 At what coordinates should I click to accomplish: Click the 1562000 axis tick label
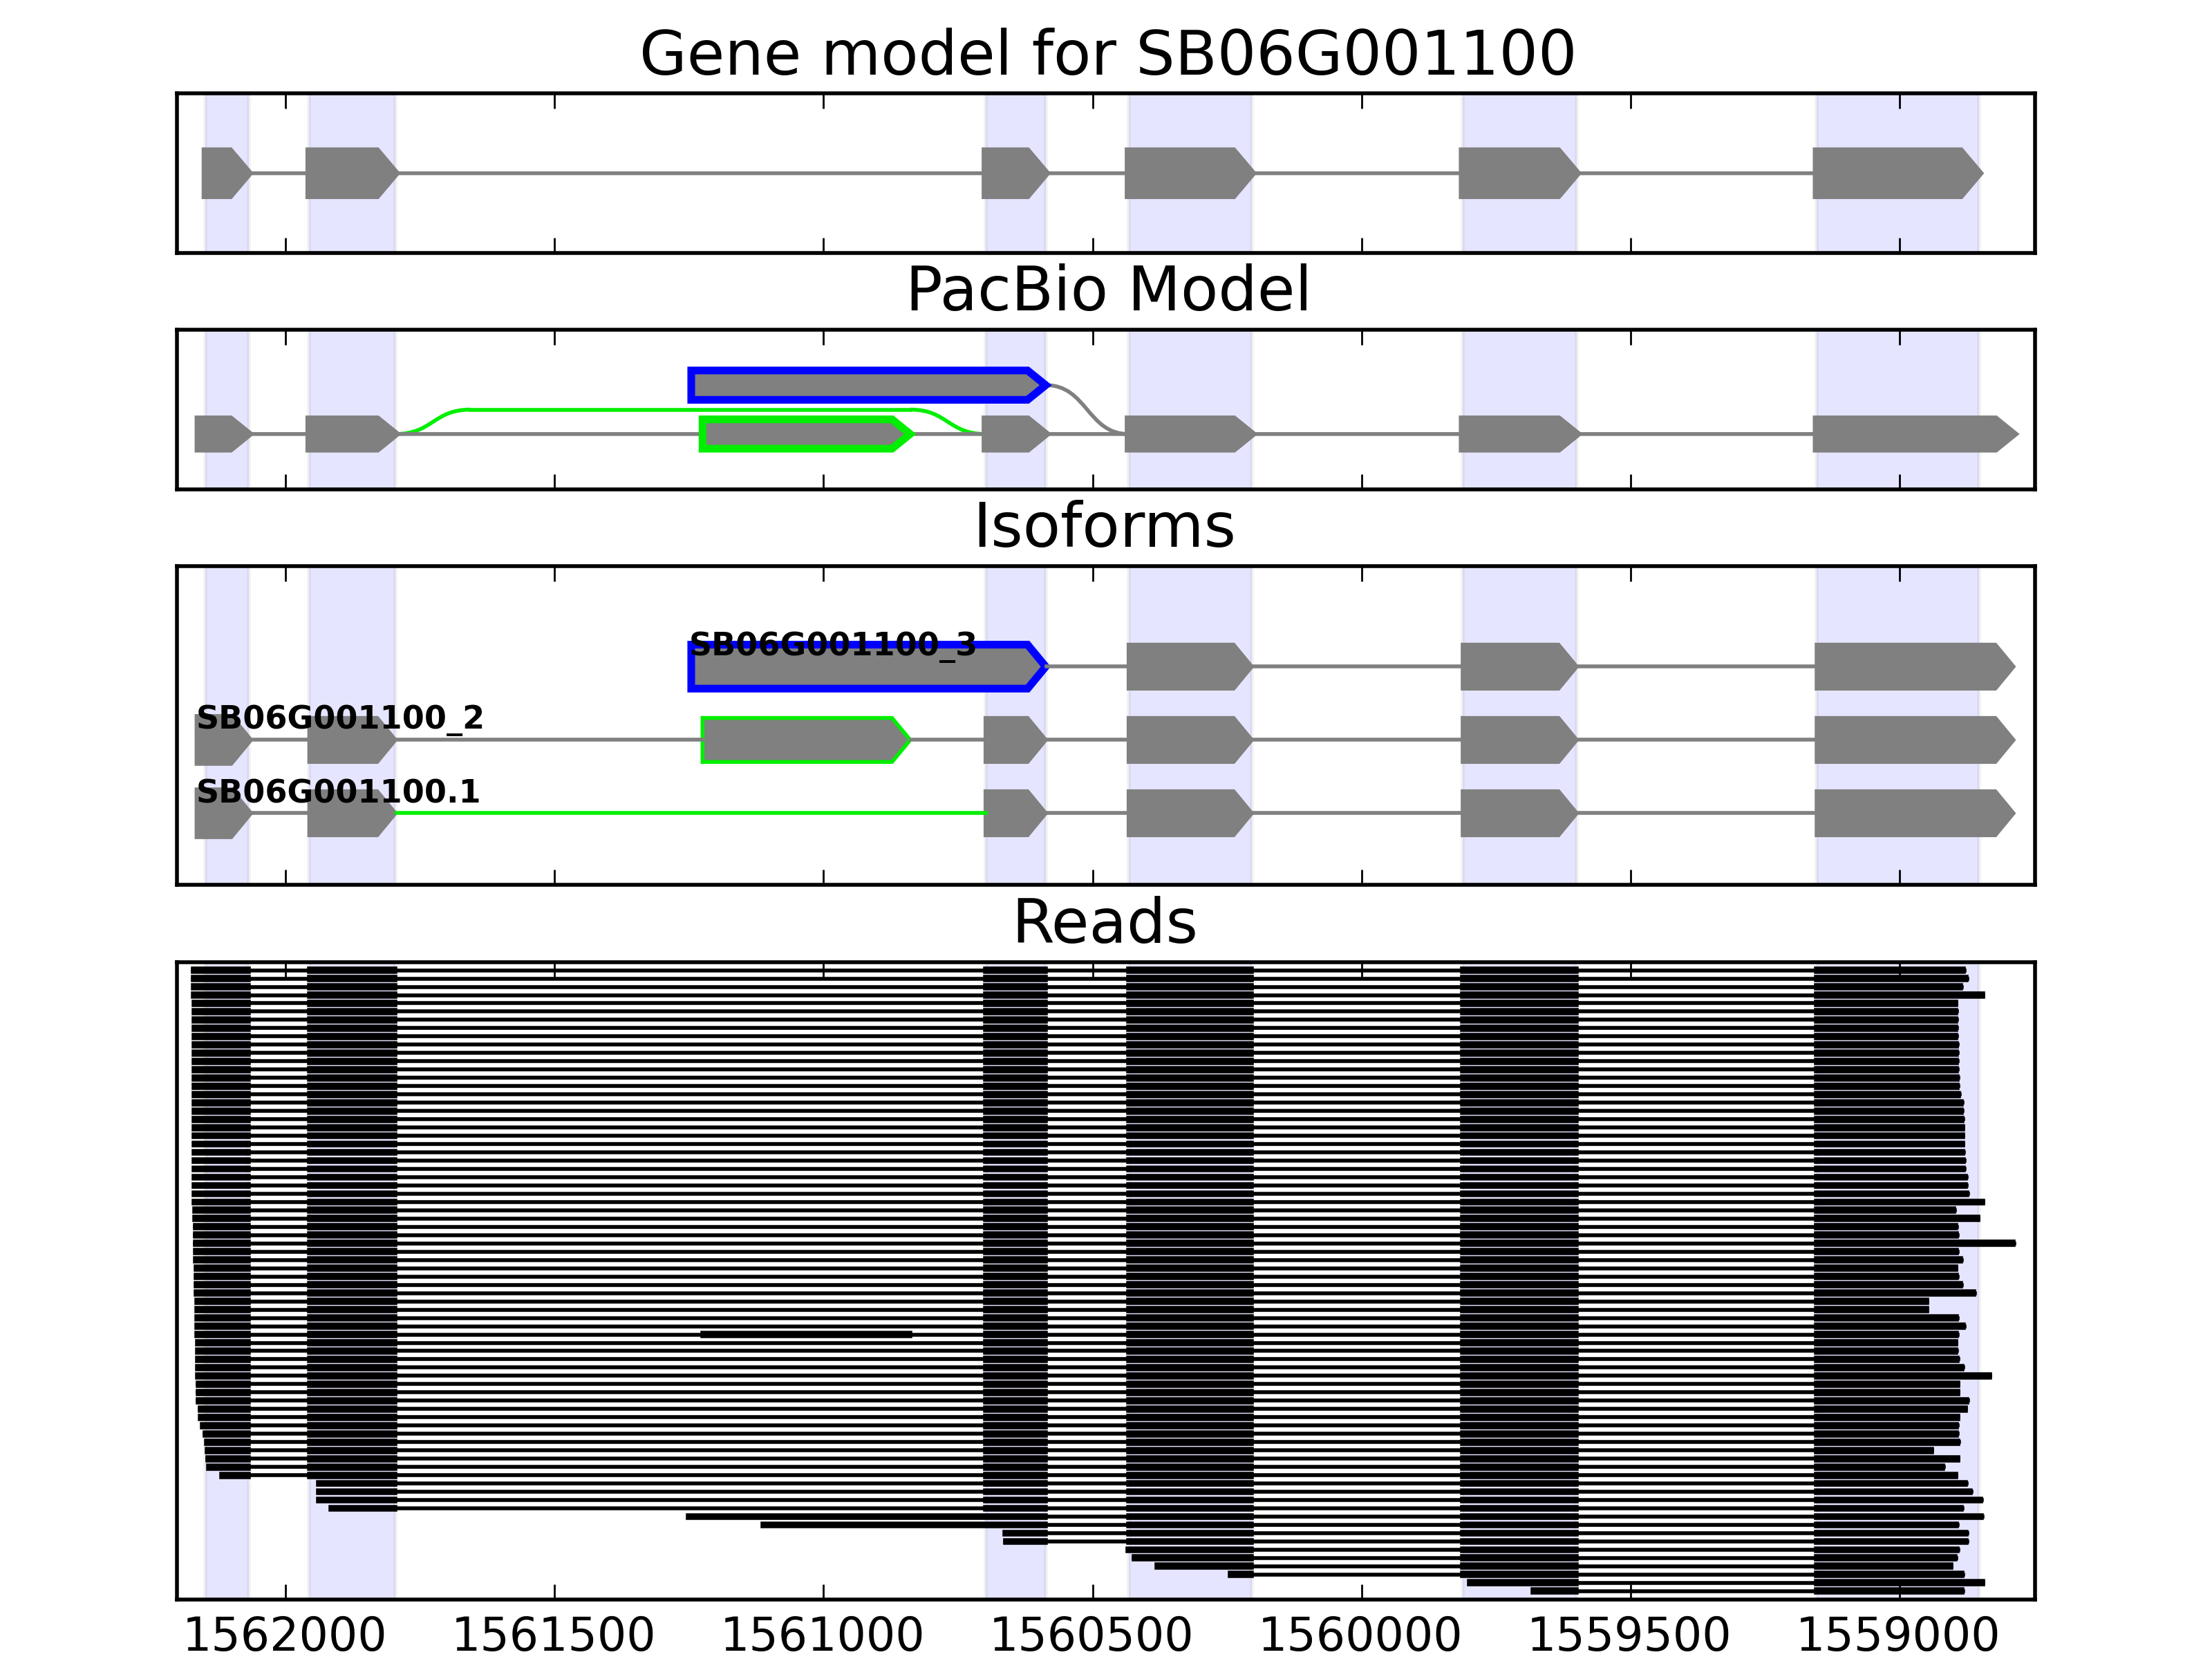click(x=285, y=1636)
